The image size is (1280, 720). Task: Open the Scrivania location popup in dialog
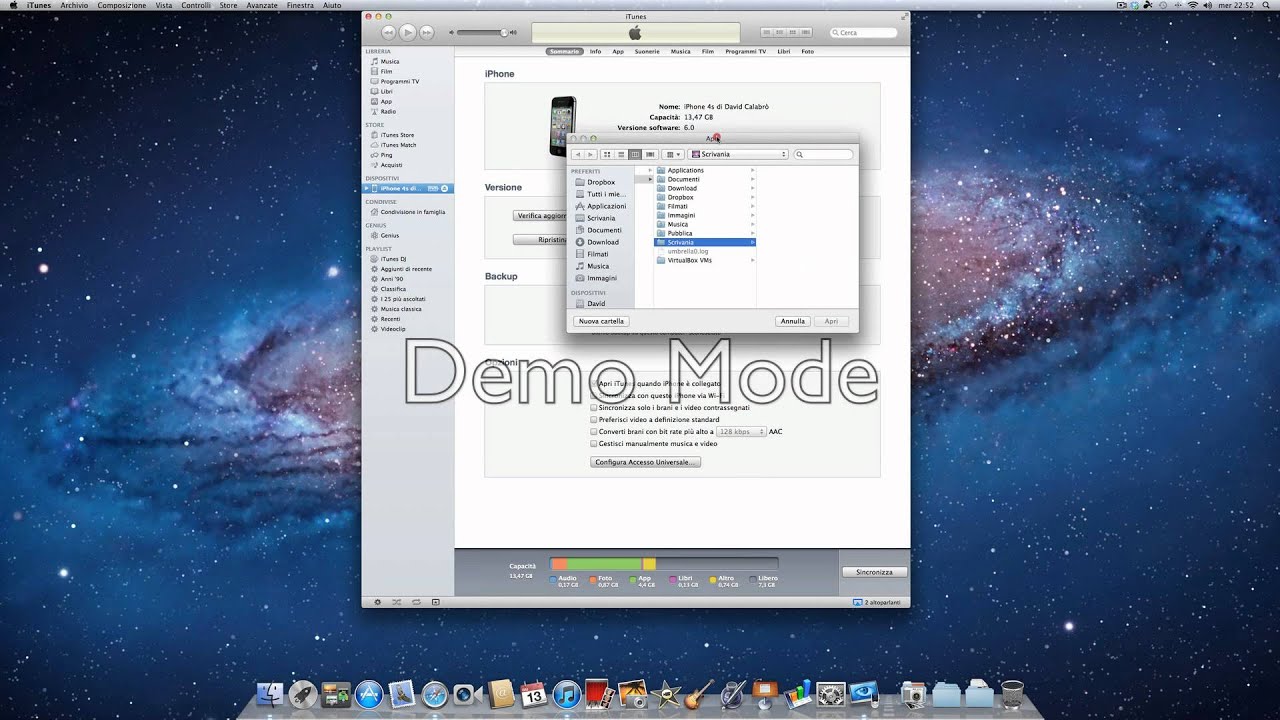(738, 155)
